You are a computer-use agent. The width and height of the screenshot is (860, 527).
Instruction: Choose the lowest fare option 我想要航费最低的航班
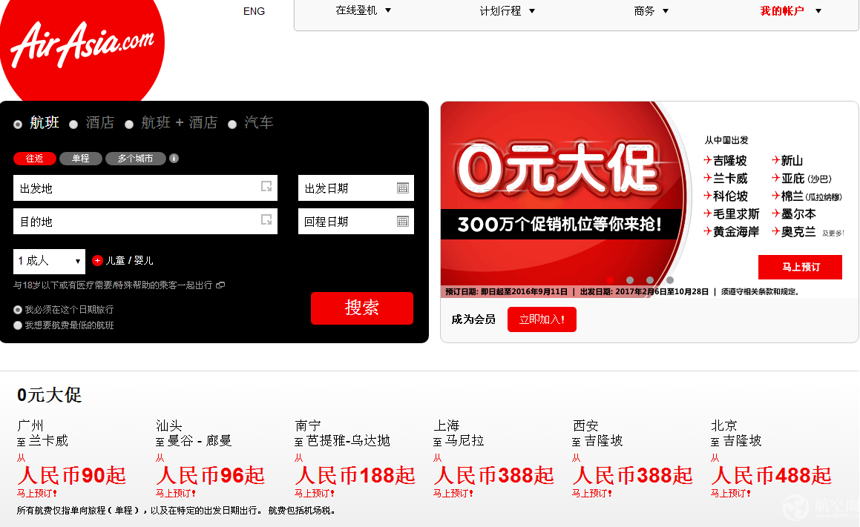pos(18,325)
